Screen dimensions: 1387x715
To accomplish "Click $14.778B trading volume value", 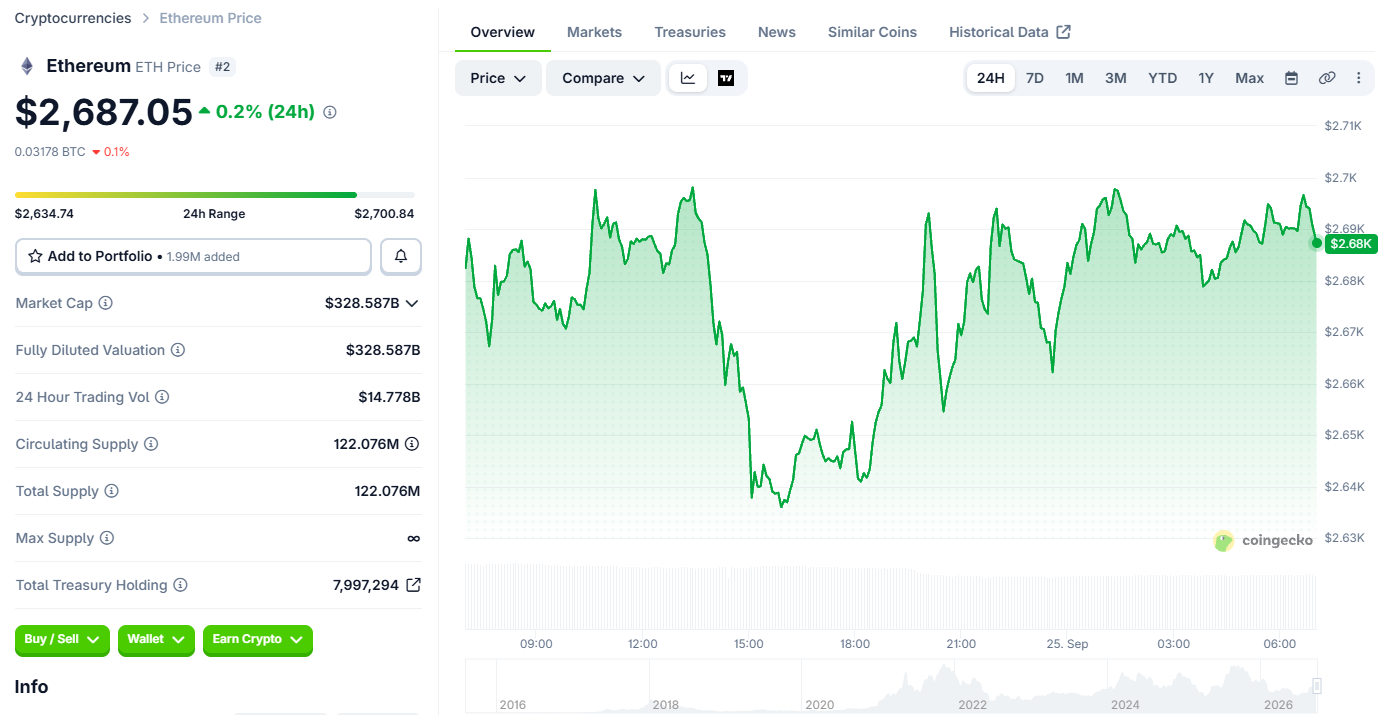I will coord(389,397).
